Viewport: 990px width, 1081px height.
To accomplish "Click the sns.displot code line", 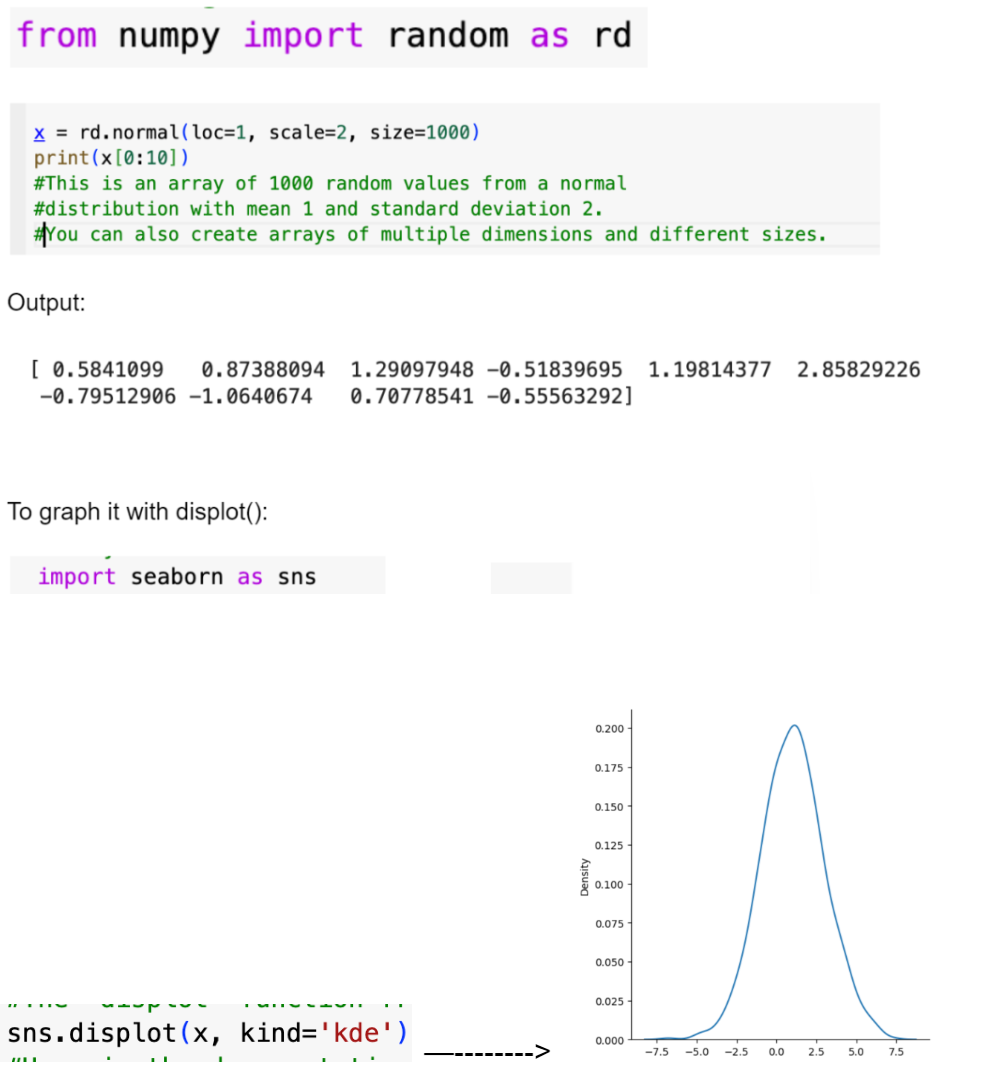I will (208, 1033).
